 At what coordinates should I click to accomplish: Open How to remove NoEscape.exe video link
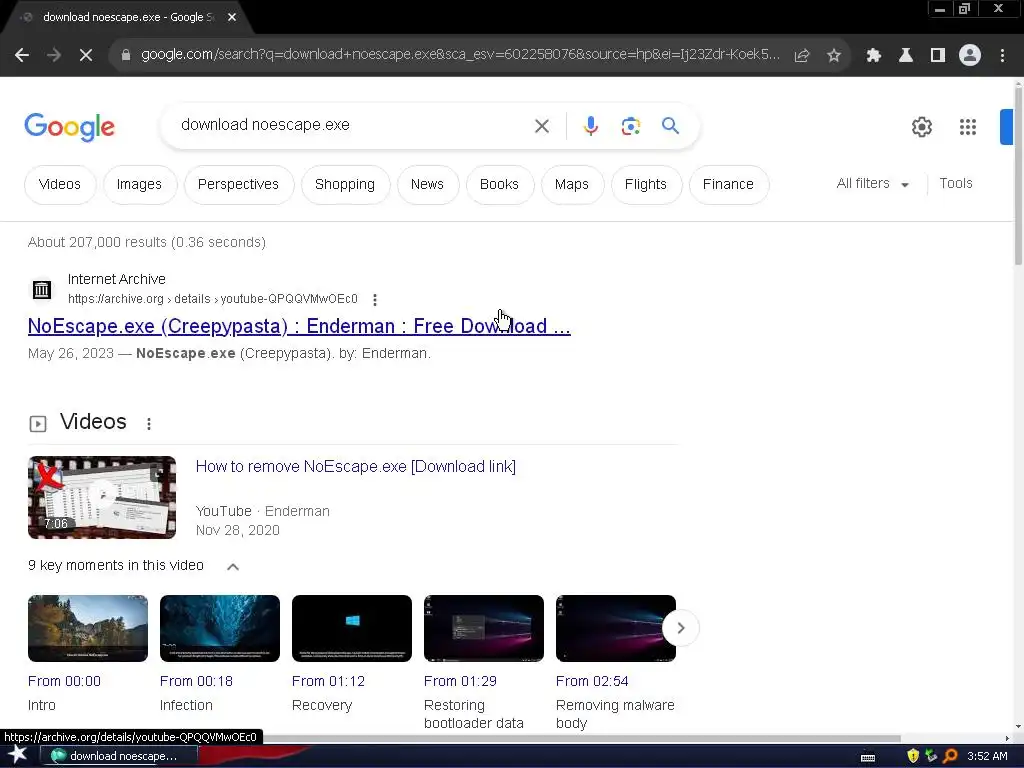pyautogui.click(x=356, y=466)
